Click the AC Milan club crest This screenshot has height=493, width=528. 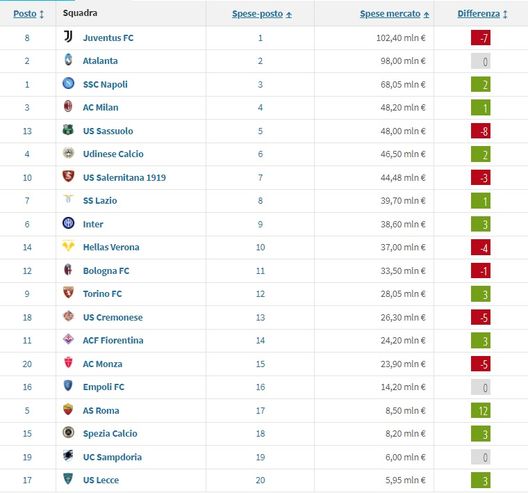coord(68,106)
